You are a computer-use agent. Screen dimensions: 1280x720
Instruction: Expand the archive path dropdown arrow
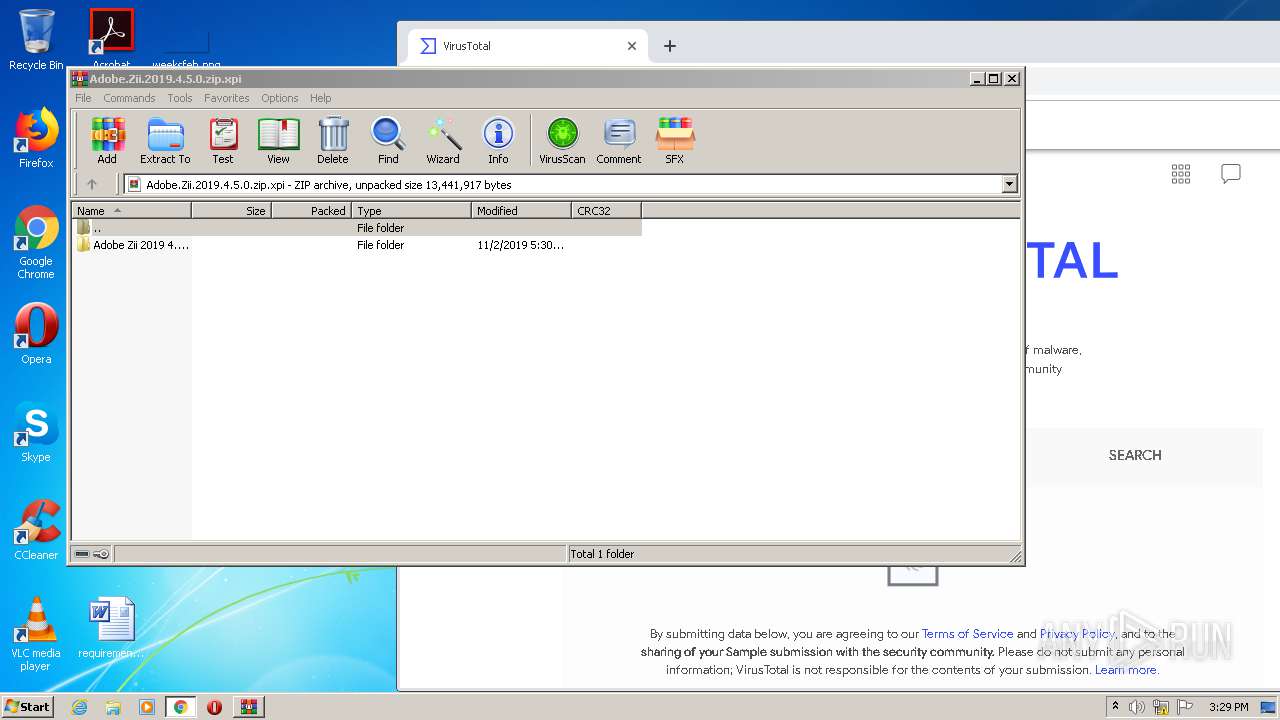point(1009,184)
